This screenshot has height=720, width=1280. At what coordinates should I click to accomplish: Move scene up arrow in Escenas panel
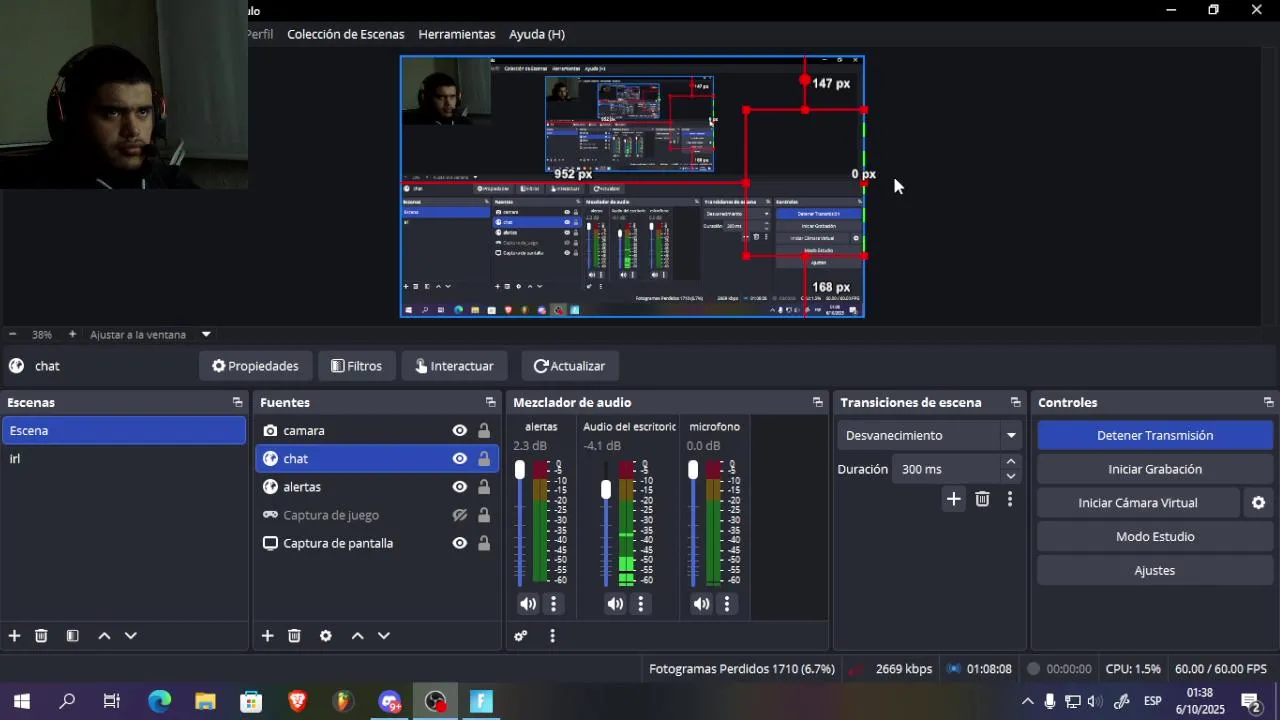104,635
